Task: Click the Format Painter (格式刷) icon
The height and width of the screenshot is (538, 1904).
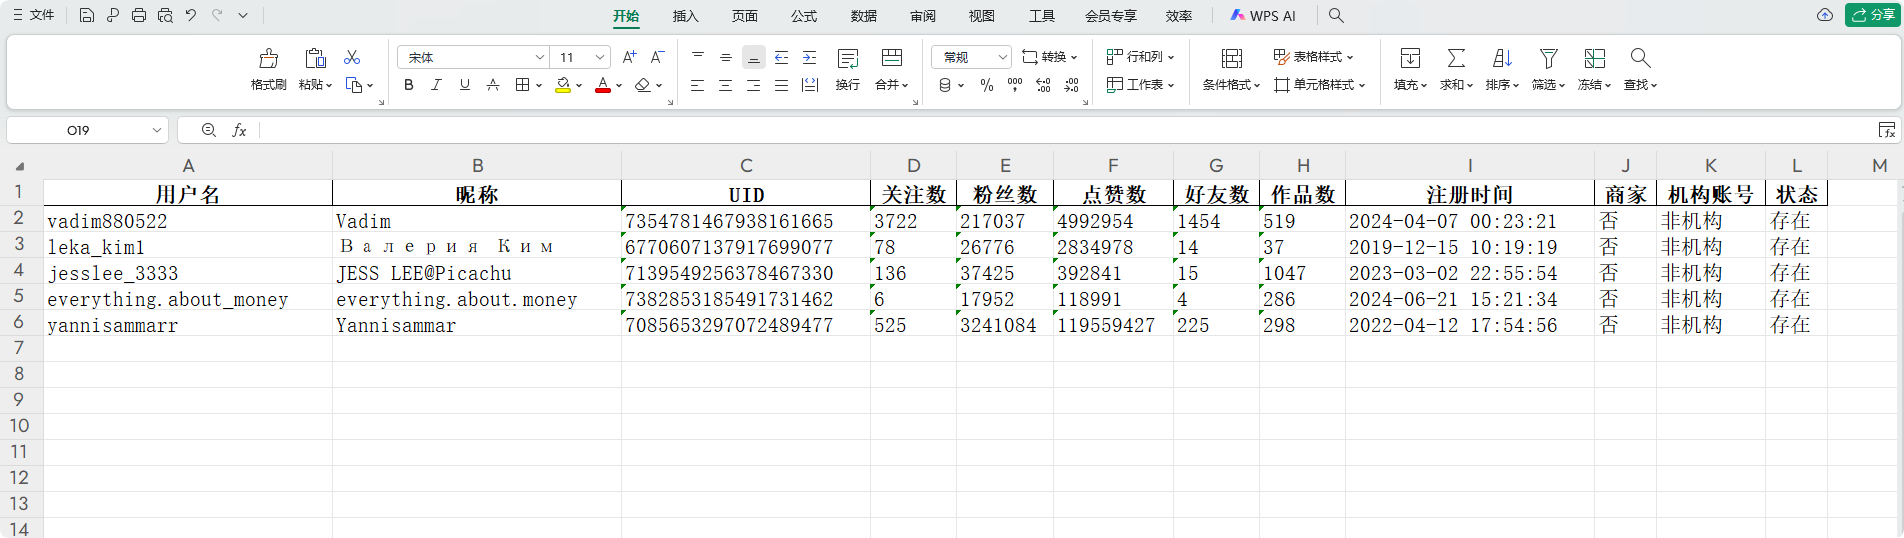Action: pyautogui.click(x=268, y=59)
